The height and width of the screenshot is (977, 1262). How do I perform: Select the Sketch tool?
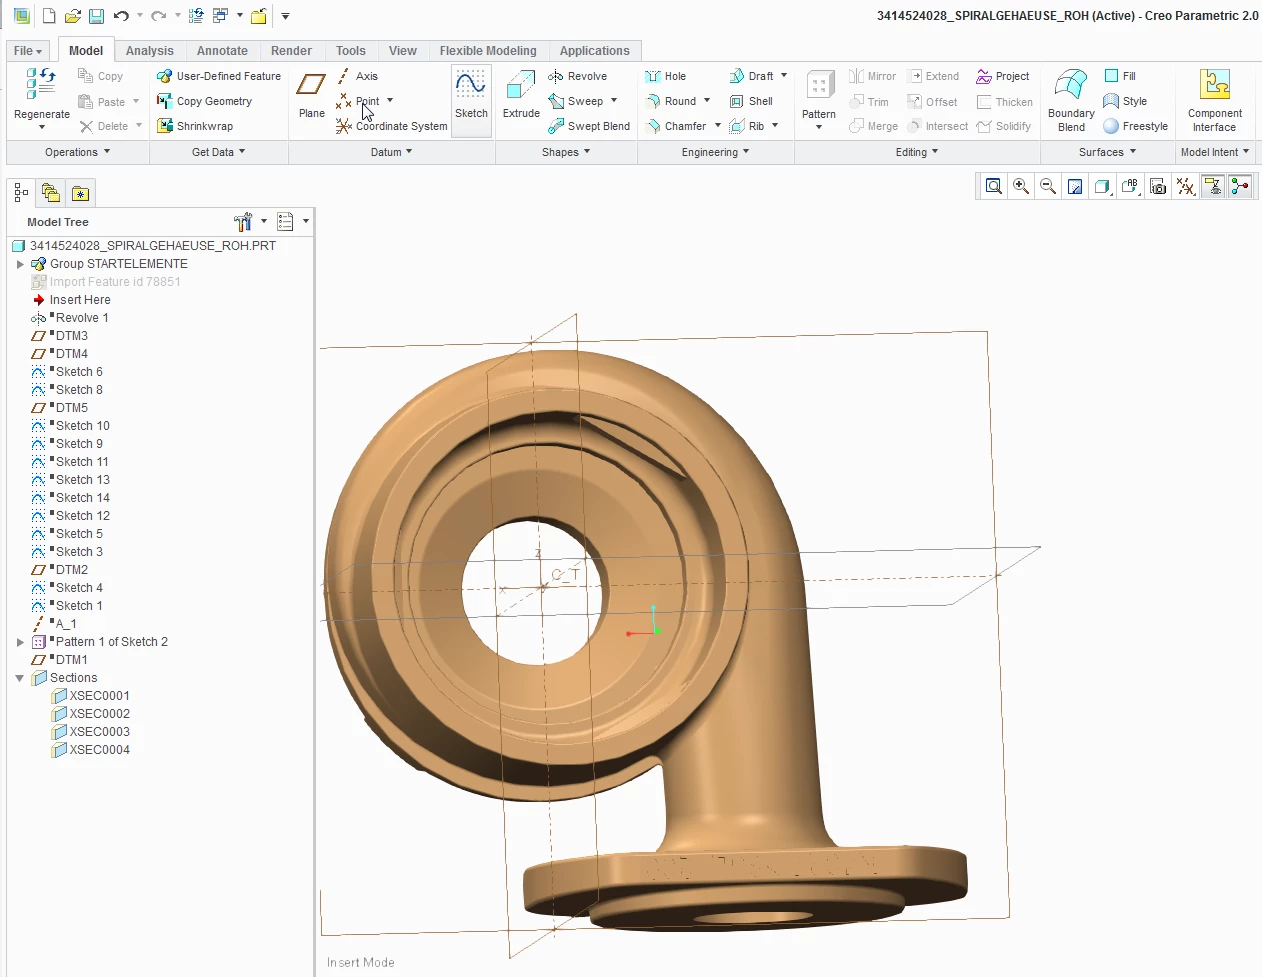click(x=471, y=95)
